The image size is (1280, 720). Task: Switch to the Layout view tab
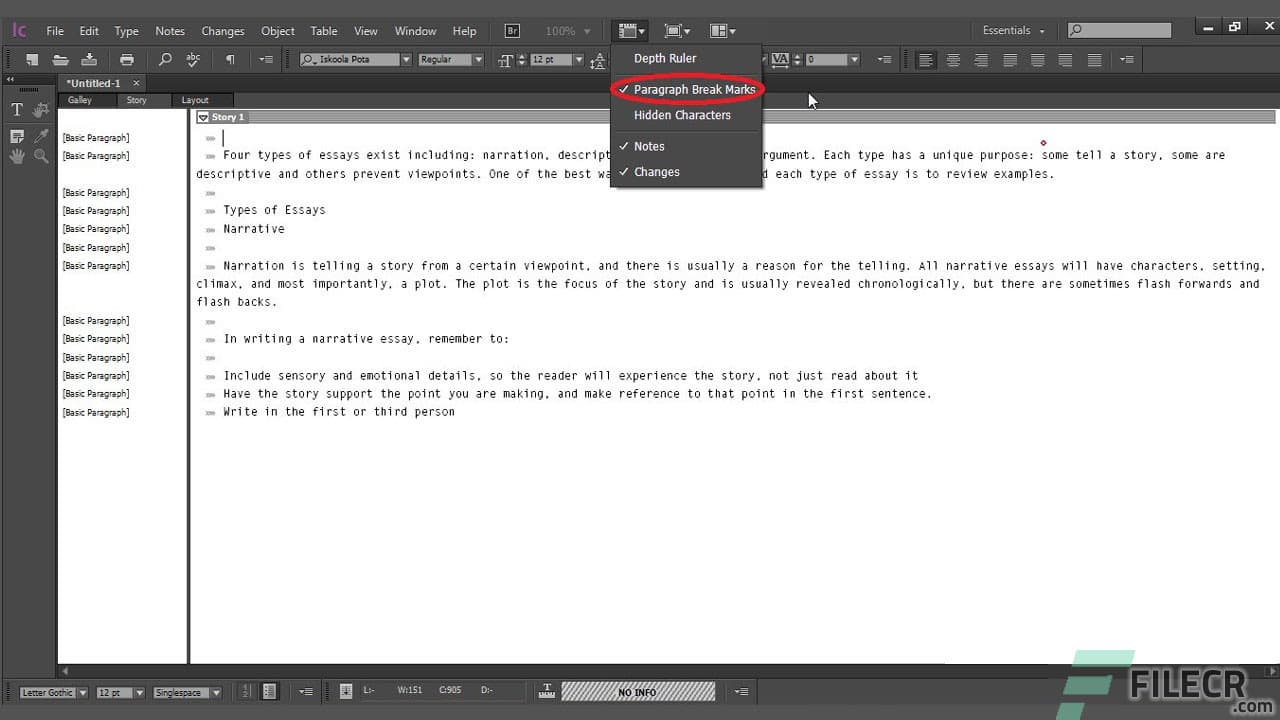click(x=196, y=100)
